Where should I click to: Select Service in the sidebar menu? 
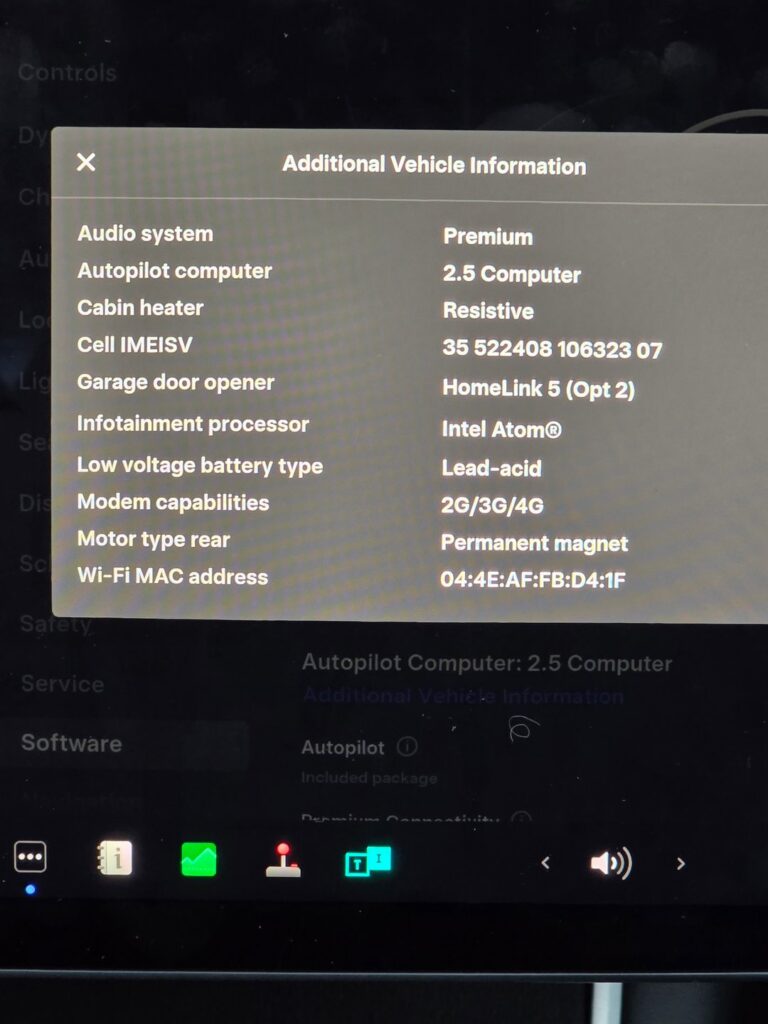coord(63,684)
